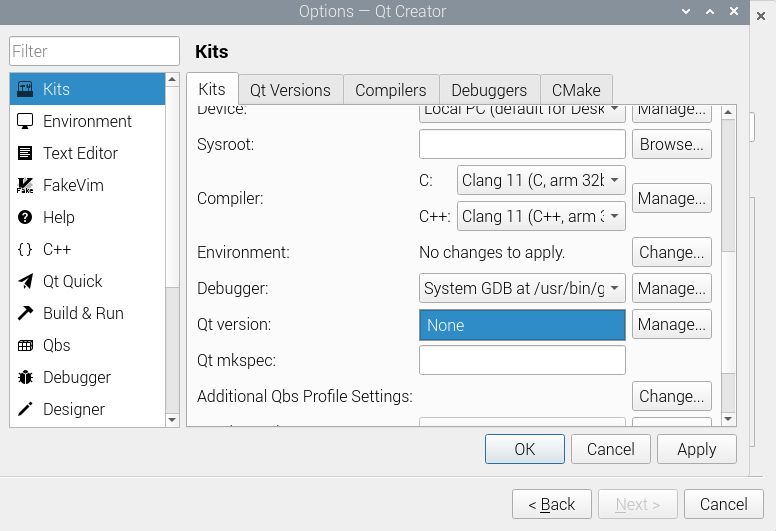Select the Kits tab

[x=212, y=89]
